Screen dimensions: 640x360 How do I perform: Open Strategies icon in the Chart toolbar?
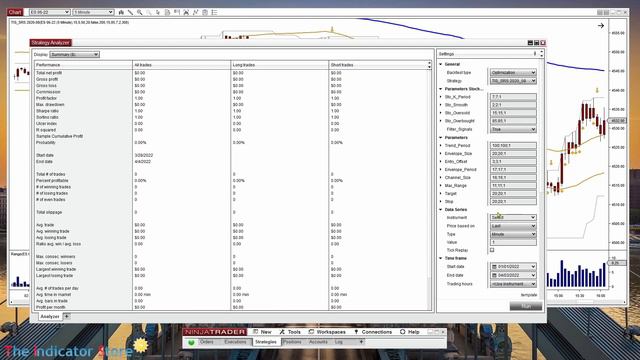(x=196, y=12)
